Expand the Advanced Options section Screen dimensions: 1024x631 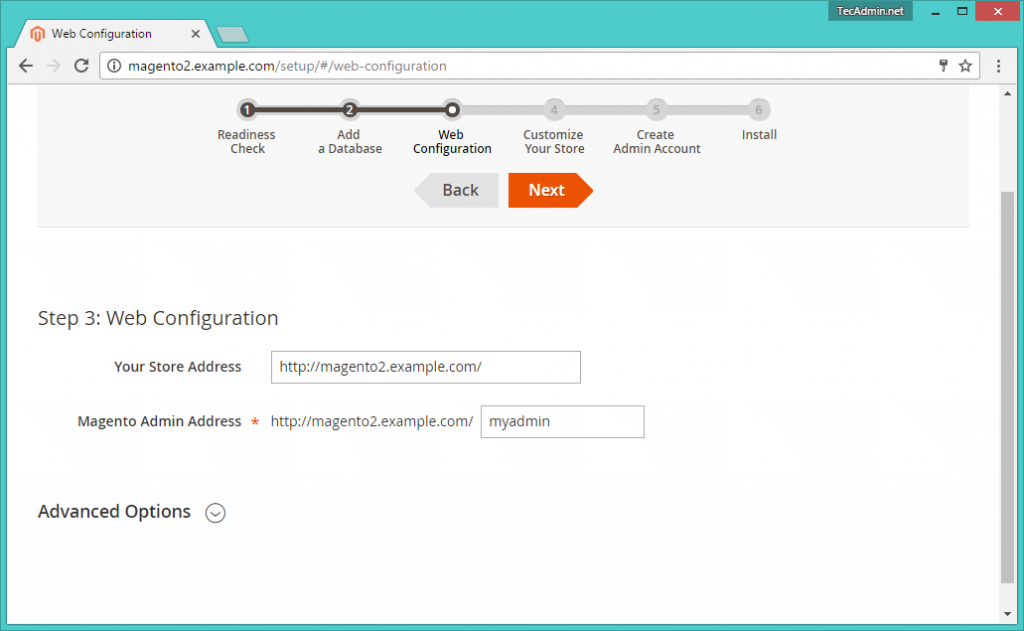point(215,513)
